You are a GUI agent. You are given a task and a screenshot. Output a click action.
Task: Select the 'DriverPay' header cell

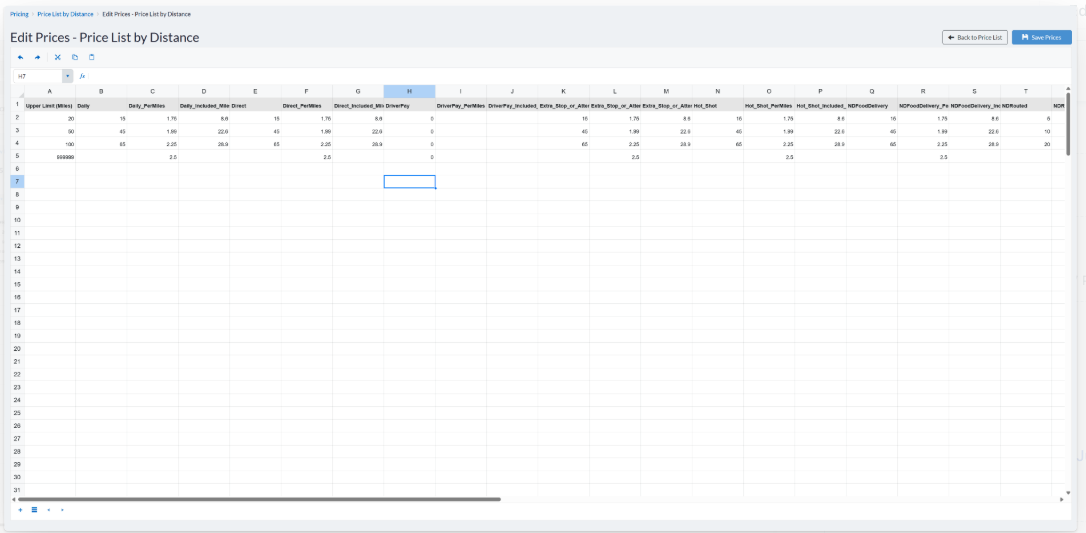409,105
